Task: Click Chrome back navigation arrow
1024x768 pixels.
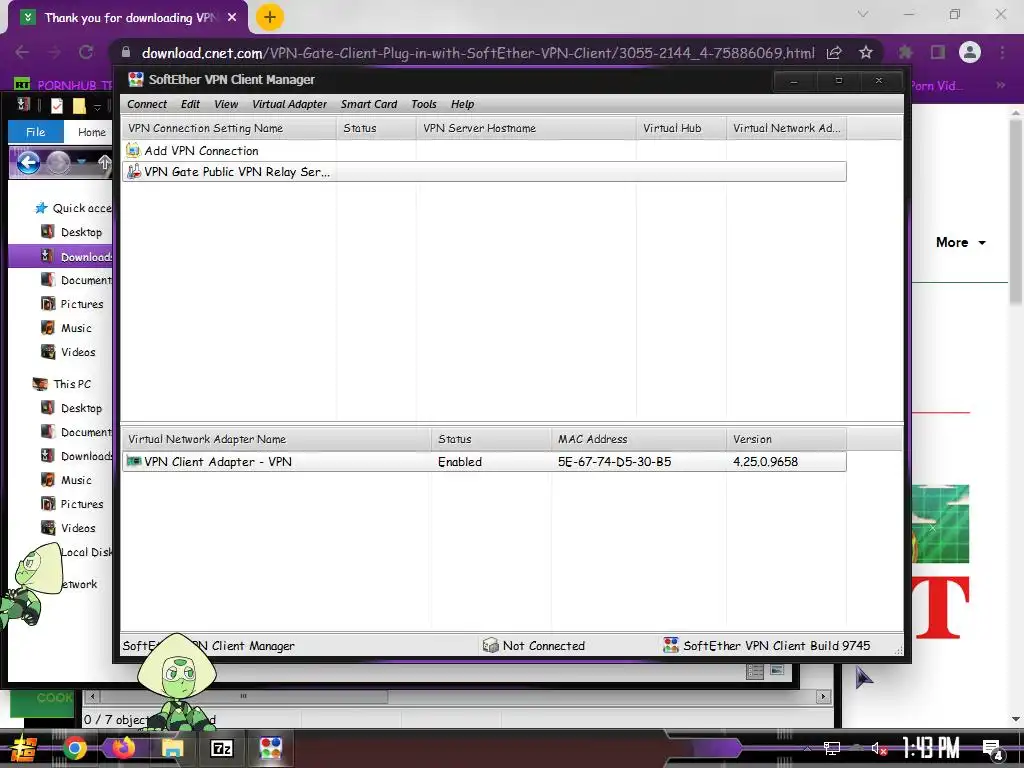Action: (22, 52)
